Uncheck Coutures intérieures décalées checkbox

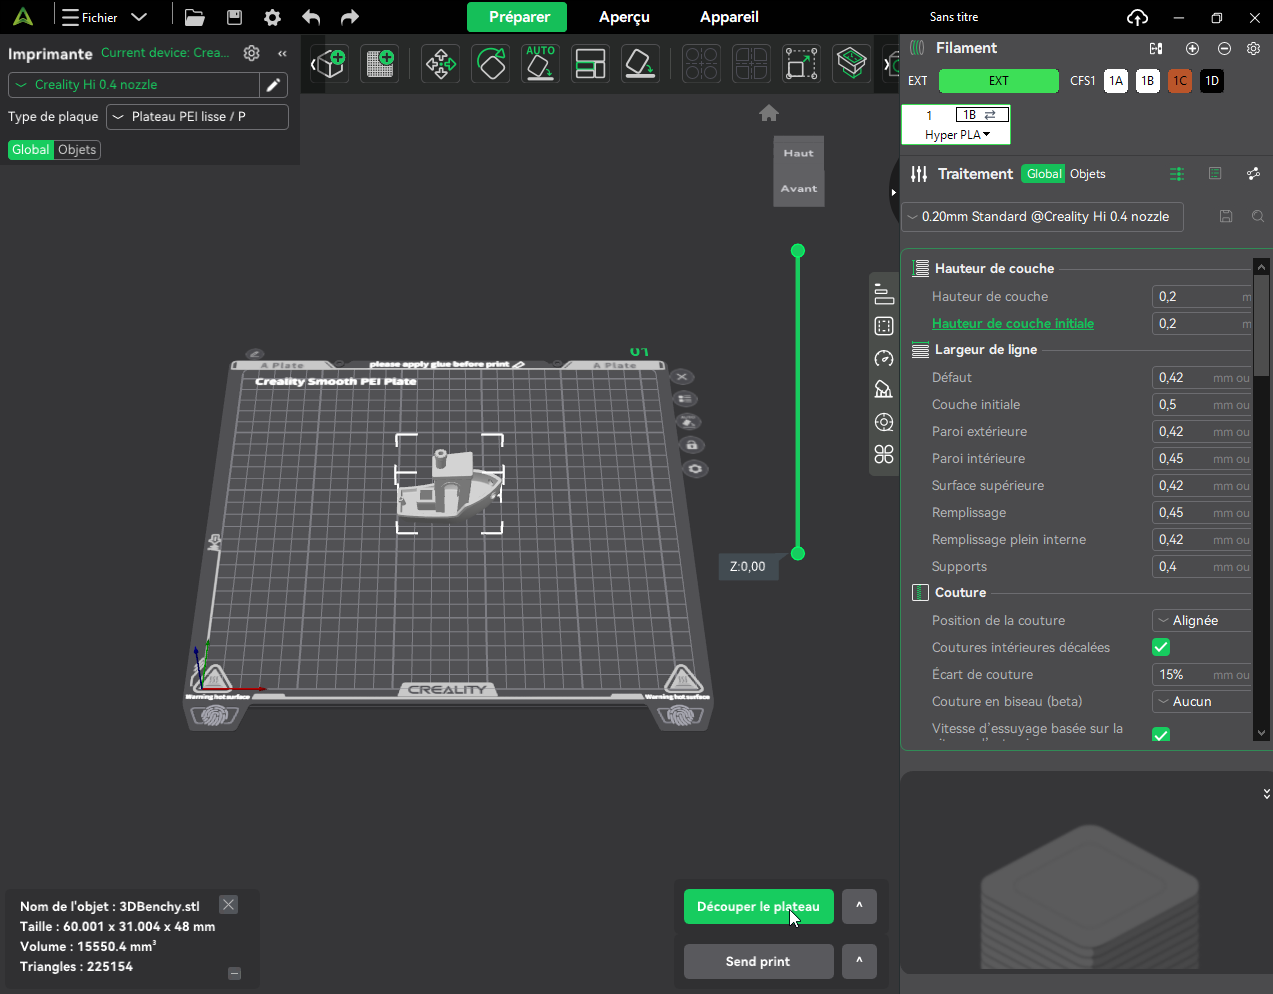[x=1161, y=647]
